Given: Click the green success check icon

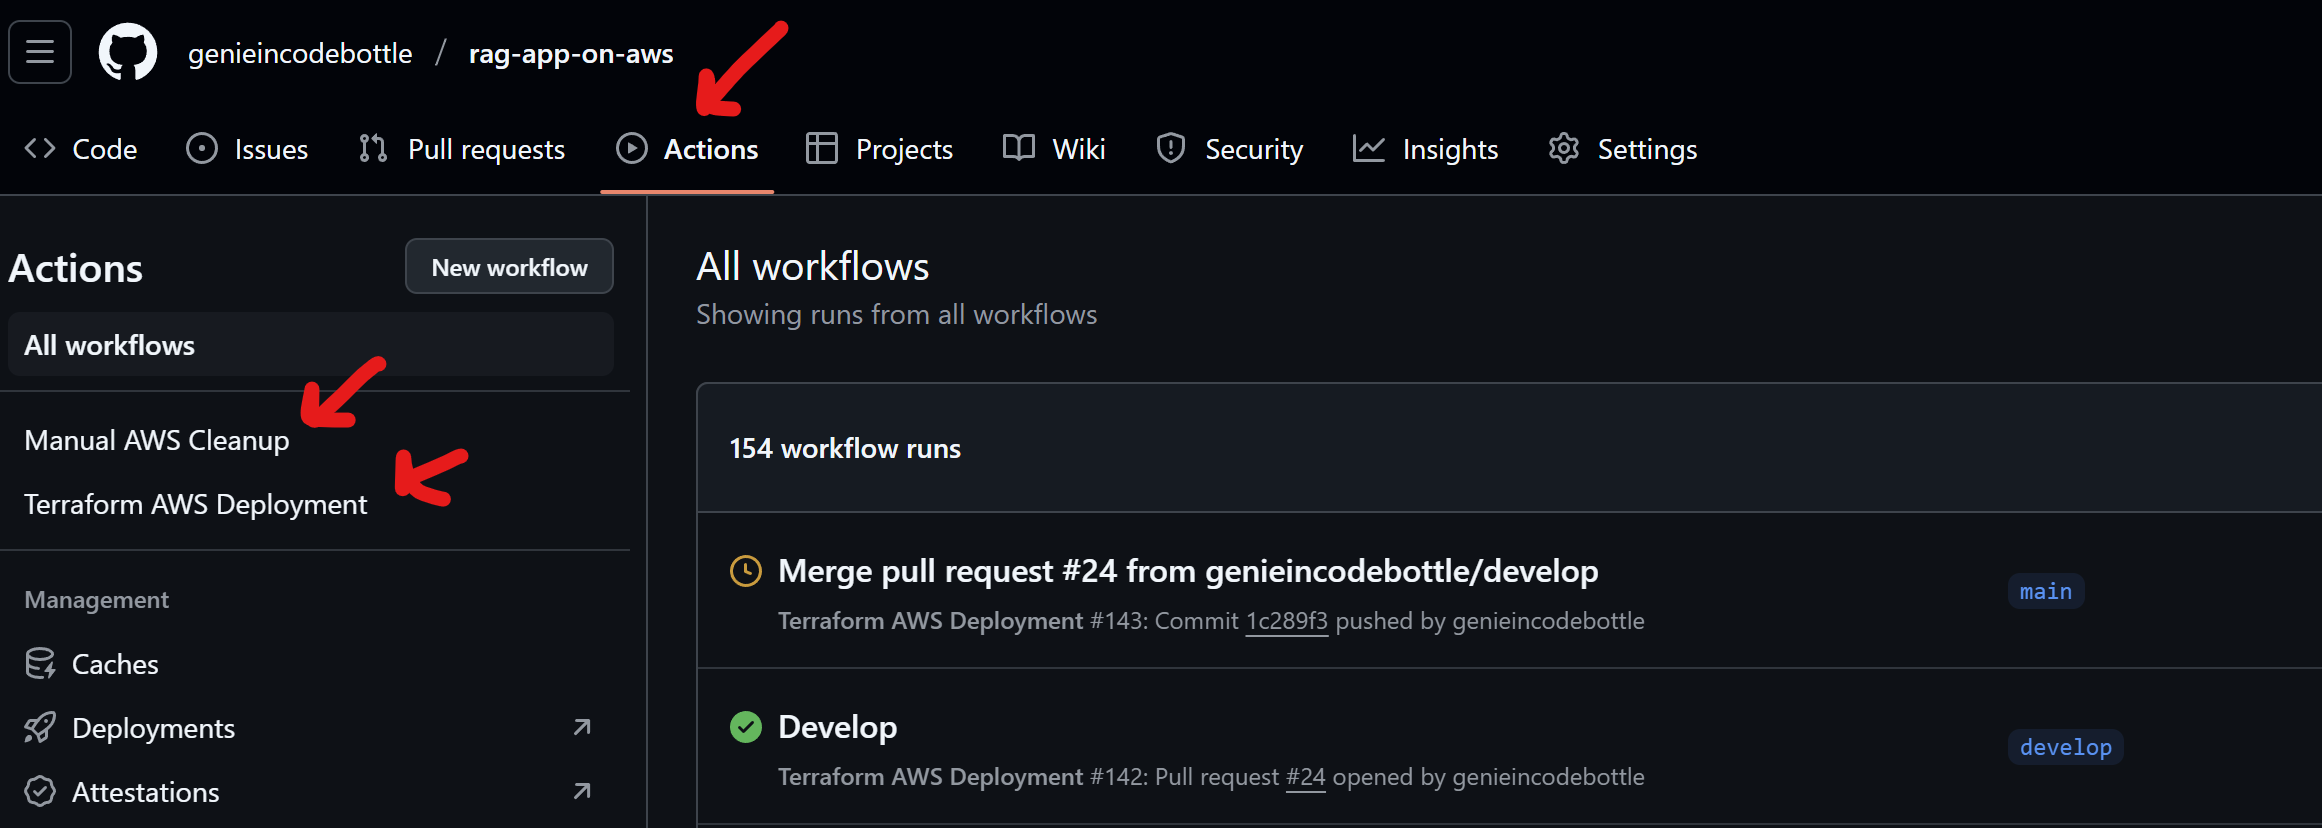Looking at the screenshot, I should coord(746,727).
